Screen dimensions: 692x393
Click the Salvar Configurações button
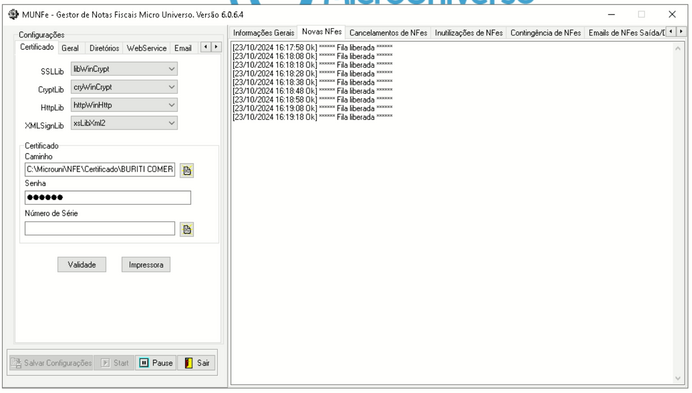click(52, 363)
